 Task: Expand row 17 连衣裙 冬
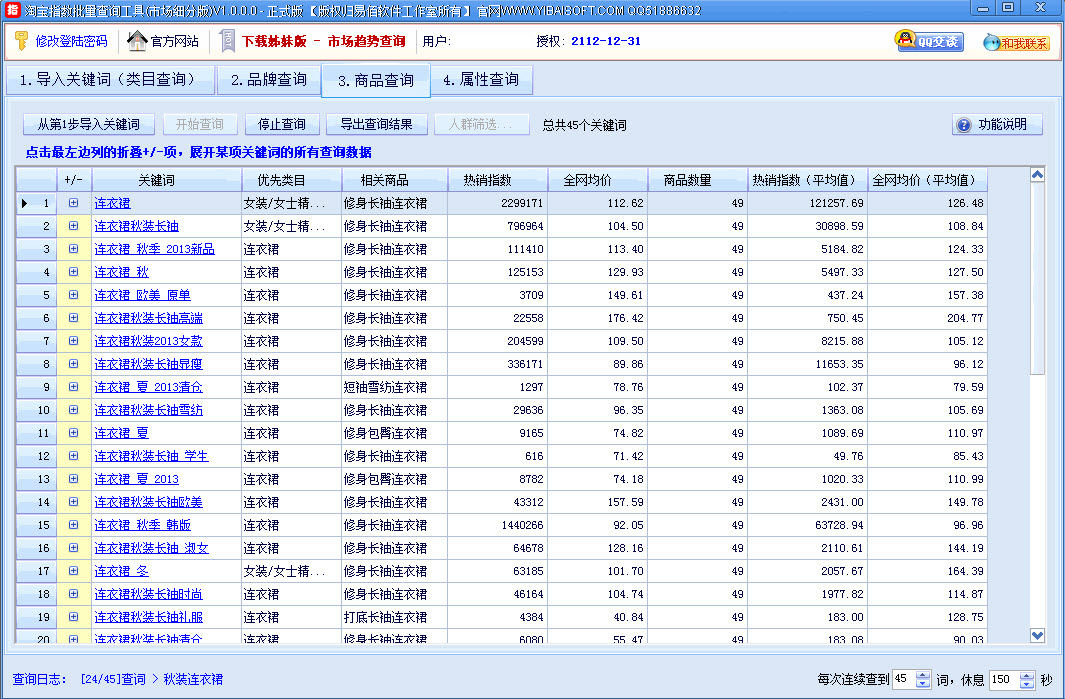point(73,571)
